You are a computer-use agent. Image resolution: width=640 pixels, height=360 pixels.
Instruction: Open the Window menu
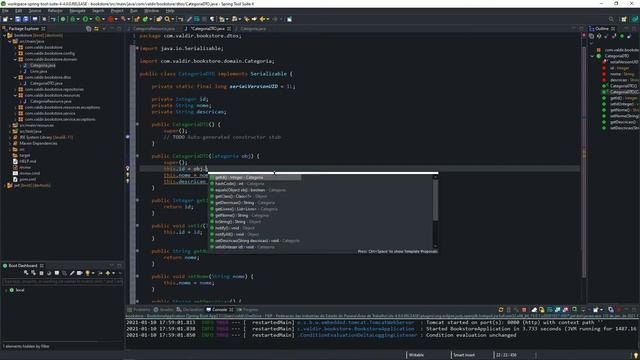151,11
